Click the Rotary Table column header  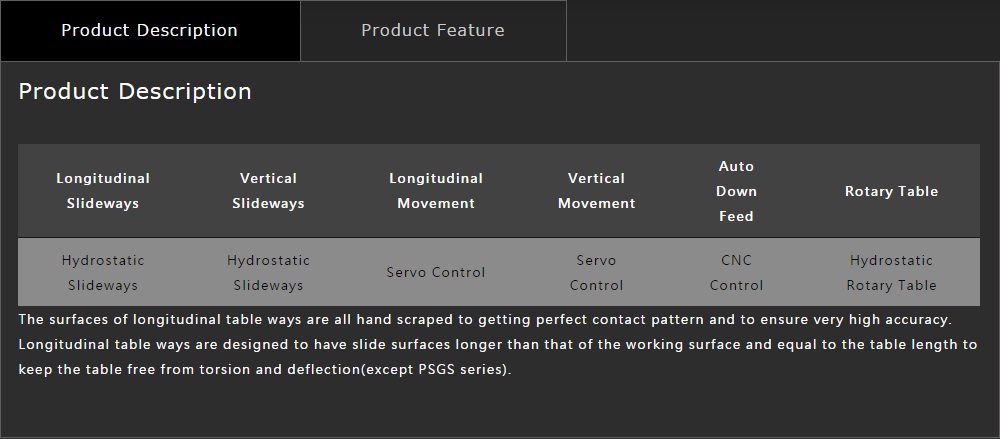(891, 191)
